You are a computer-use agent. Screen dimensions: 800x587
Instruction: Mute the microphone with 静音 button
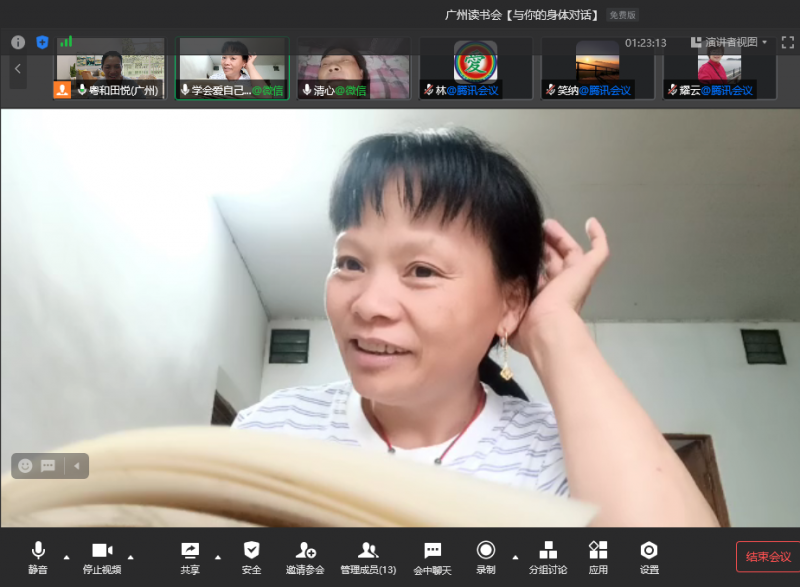coord(38,557)
